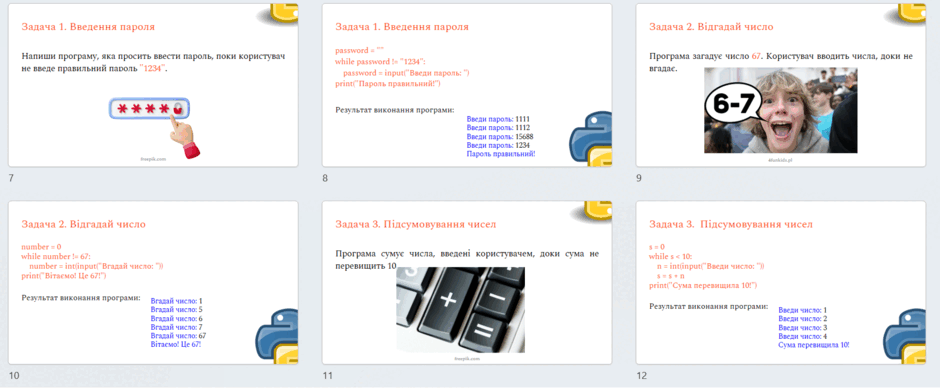Select slide 11 thumbnail with calculator photo
Screen dimensions: 940x388
pyautogui.click(x=467, y=282)
